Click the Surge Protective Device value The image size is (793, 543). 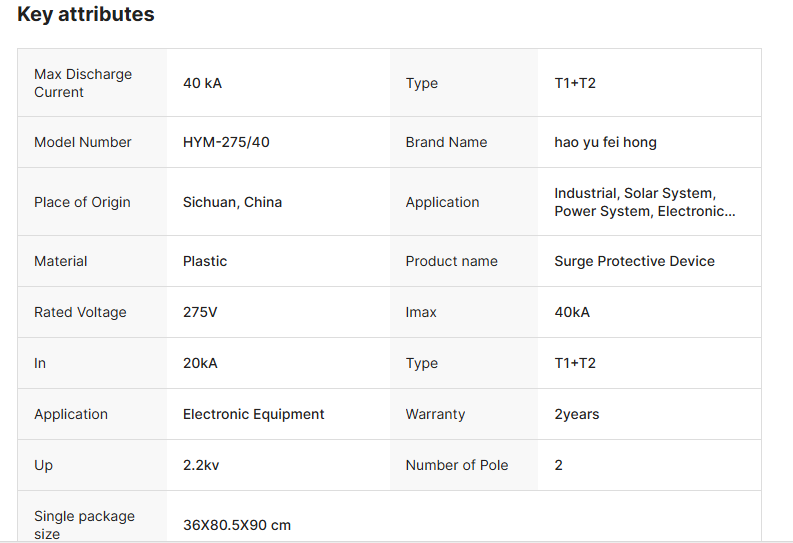[x=634, y=261]
